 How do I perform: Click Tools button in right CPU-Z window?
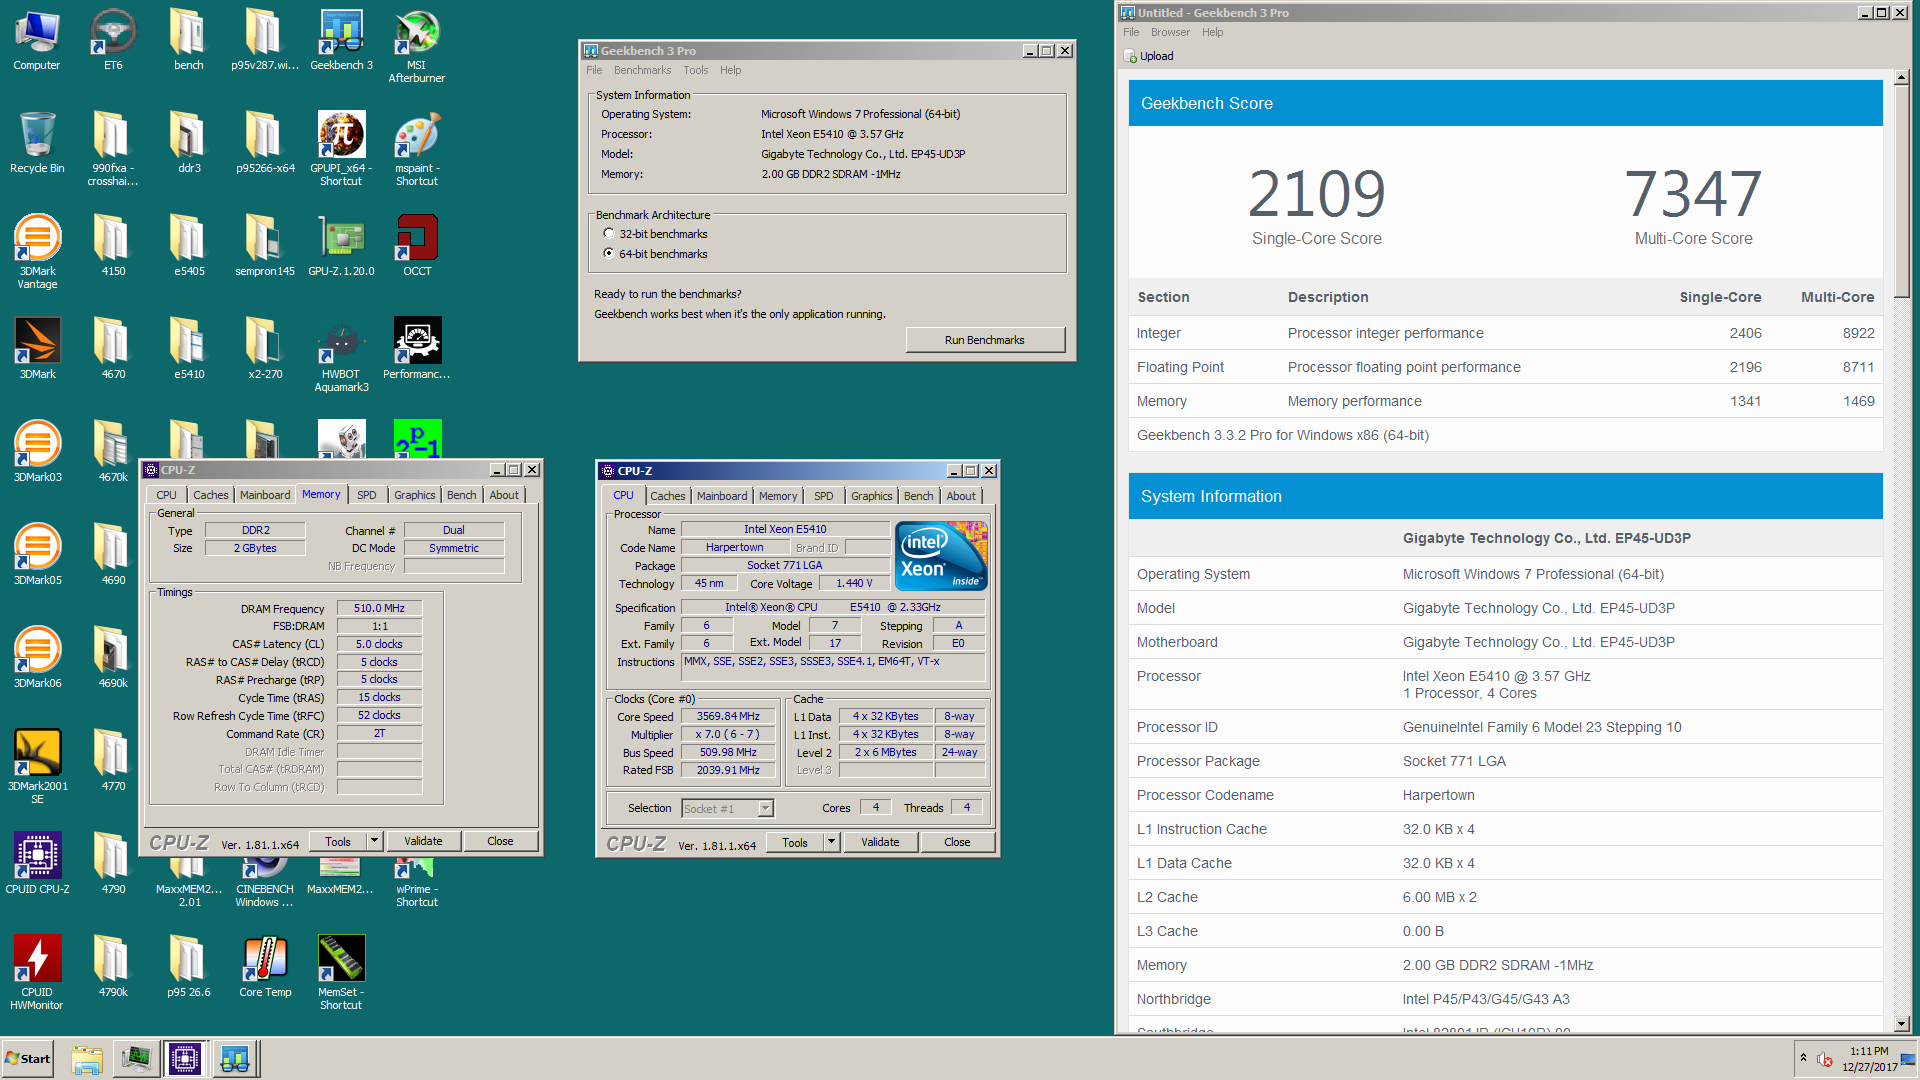795,842
